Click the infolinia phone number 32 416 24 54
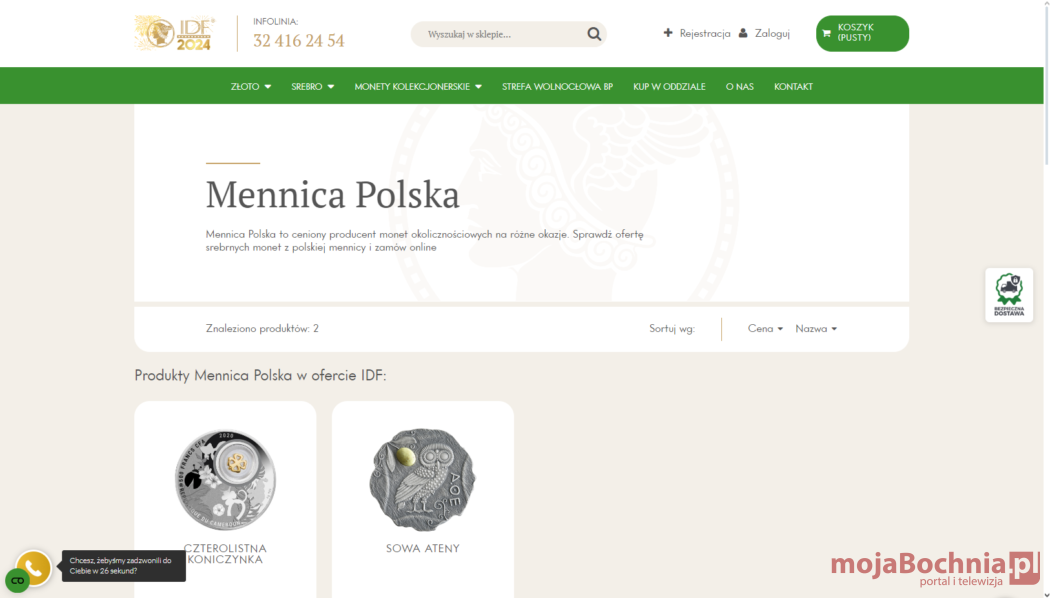The image size is (1050, 598). pos(299,41)
